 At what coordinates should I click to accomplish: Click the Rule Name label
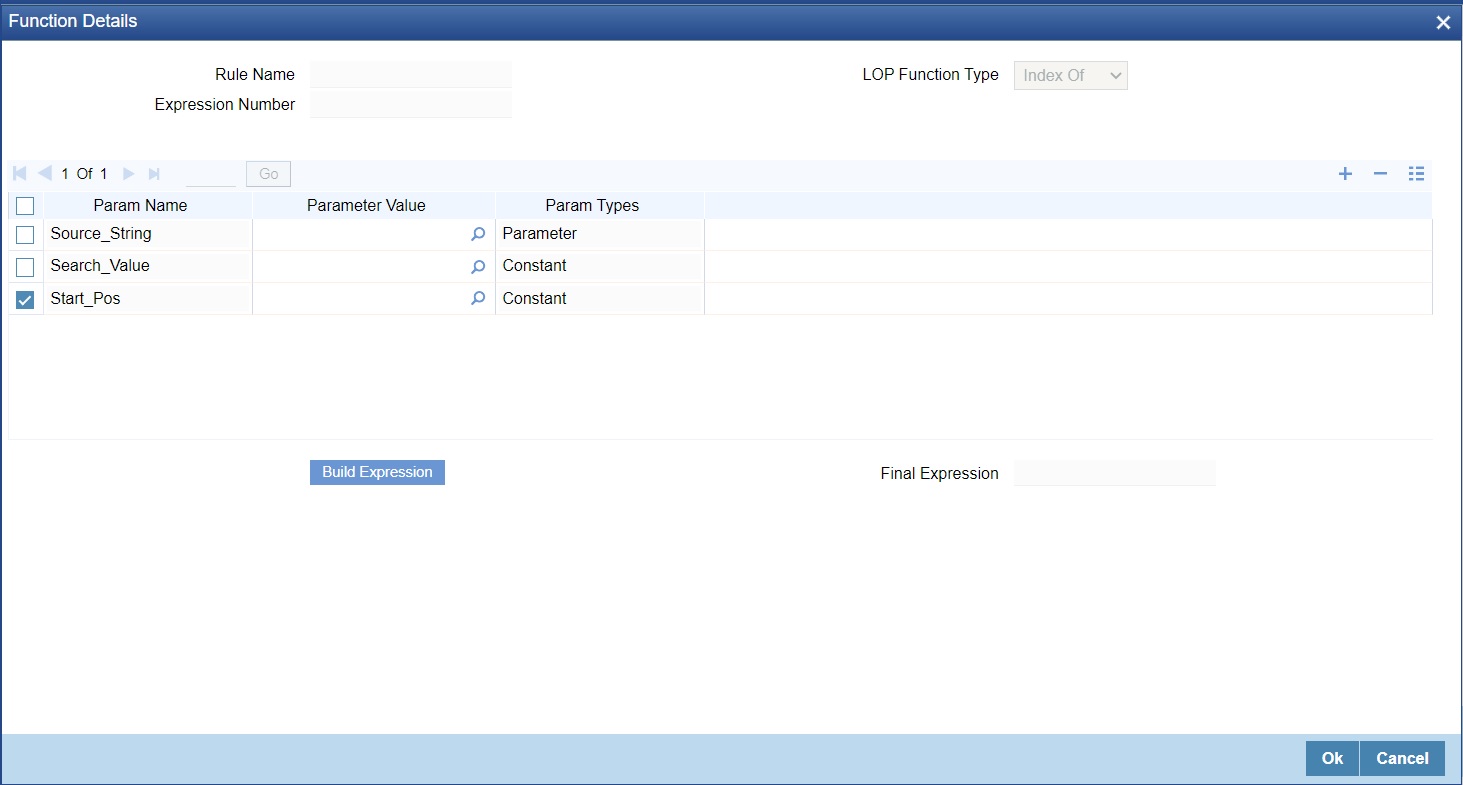pyautogui.click(x=255, y=75)
